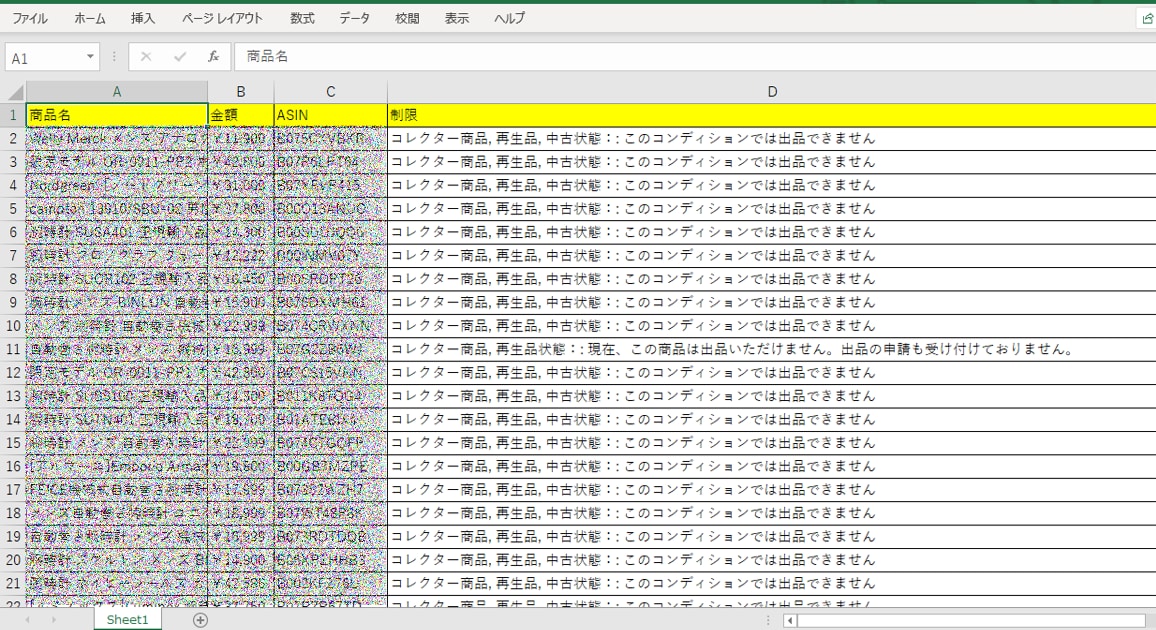
Task: Click the horizontal scrollbar left arrow
Action: coord(790,620)
